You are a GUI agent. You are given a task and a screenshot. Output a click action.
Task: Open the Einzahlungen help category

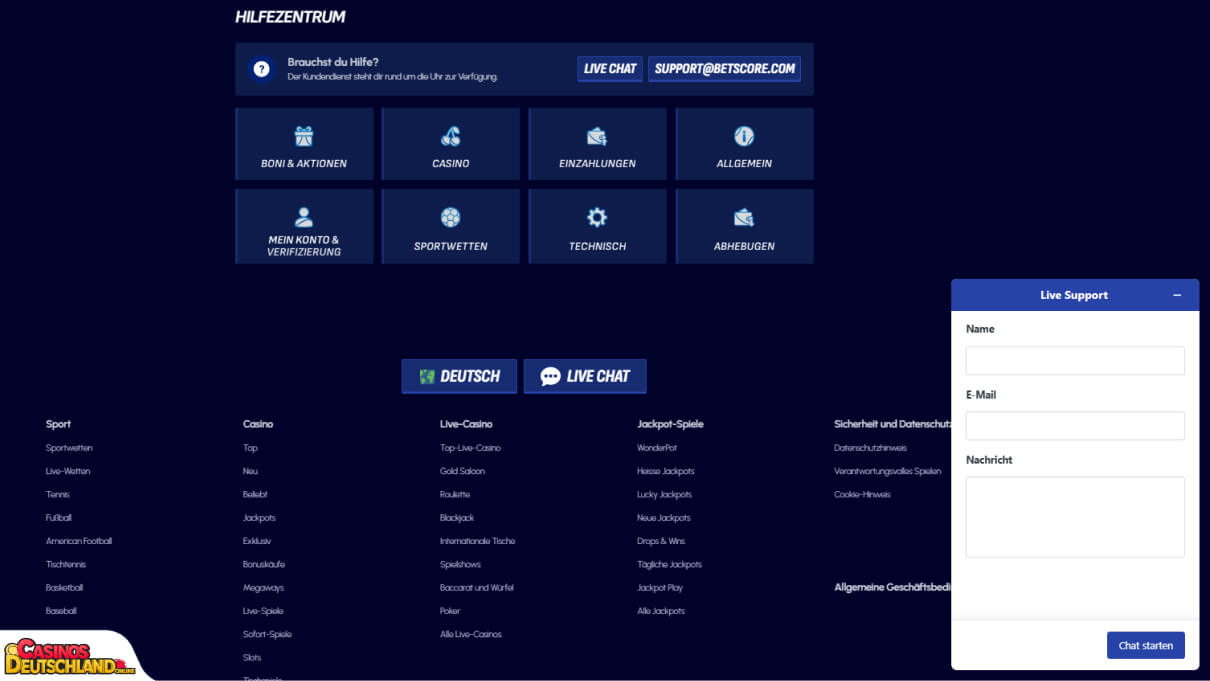click(x=597, y=144)
